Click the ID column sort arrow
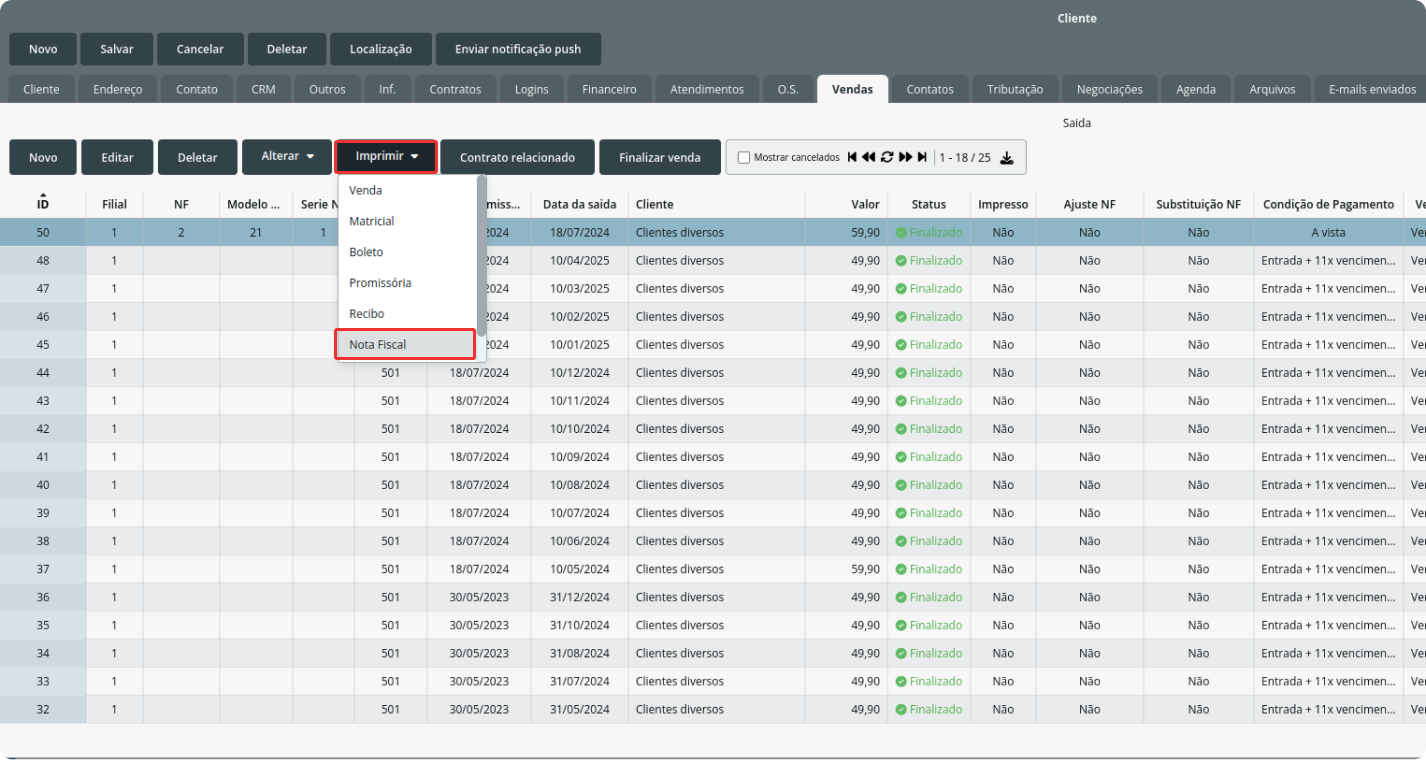Viewport: 1426px width, 760px height. point(43,196)
